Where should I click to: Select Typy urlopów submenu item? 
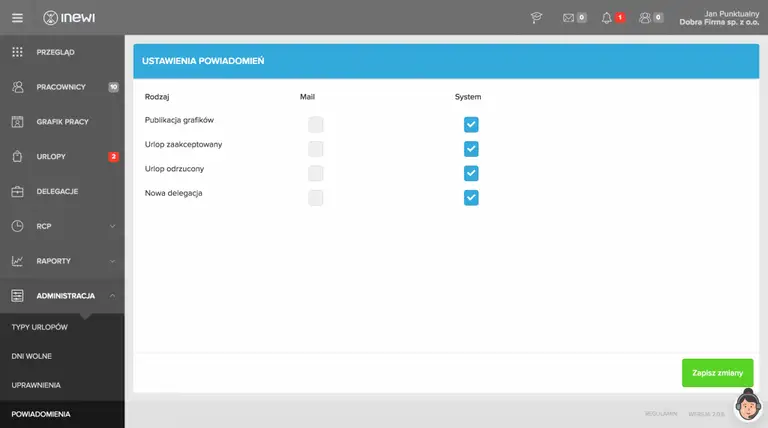pos(40,328)
